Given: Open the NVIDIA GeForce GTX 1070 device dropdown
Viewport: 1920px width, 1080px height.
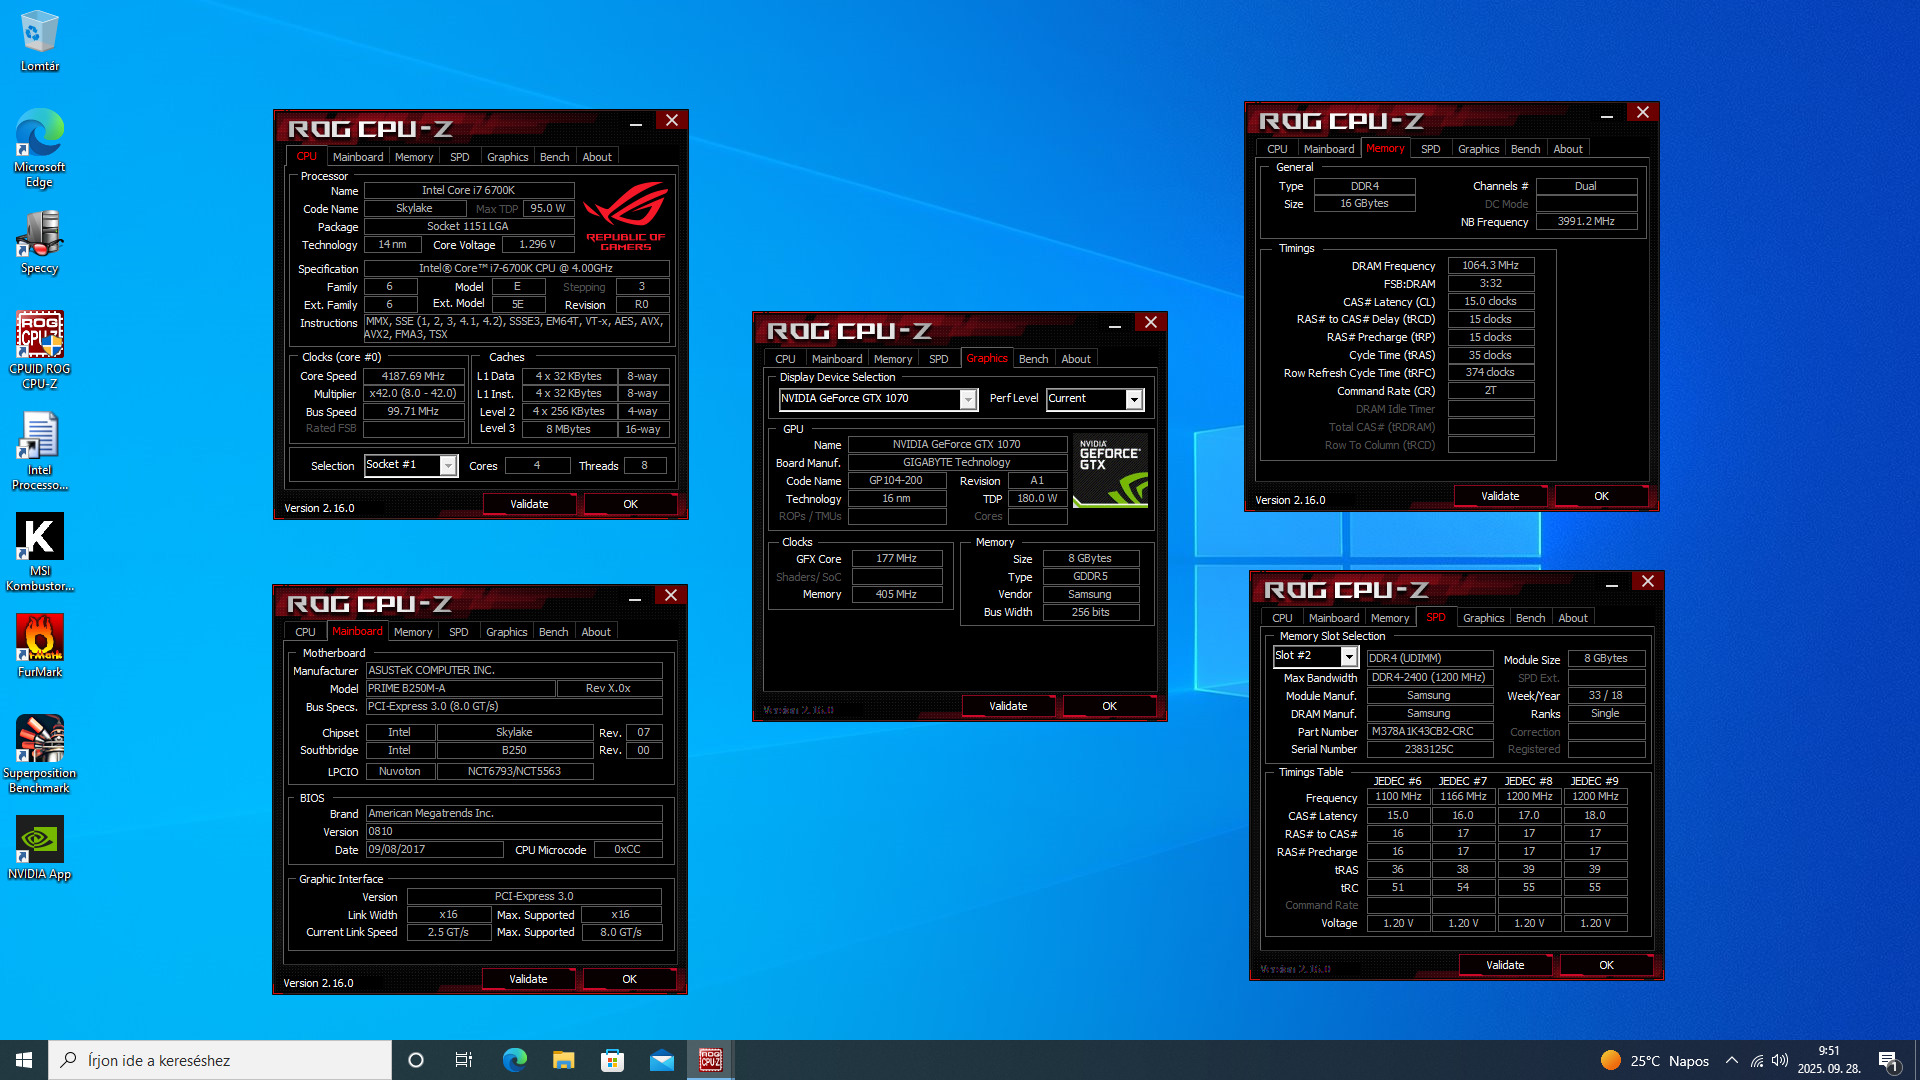Looking at the screenshot, I should click(967, 400).
